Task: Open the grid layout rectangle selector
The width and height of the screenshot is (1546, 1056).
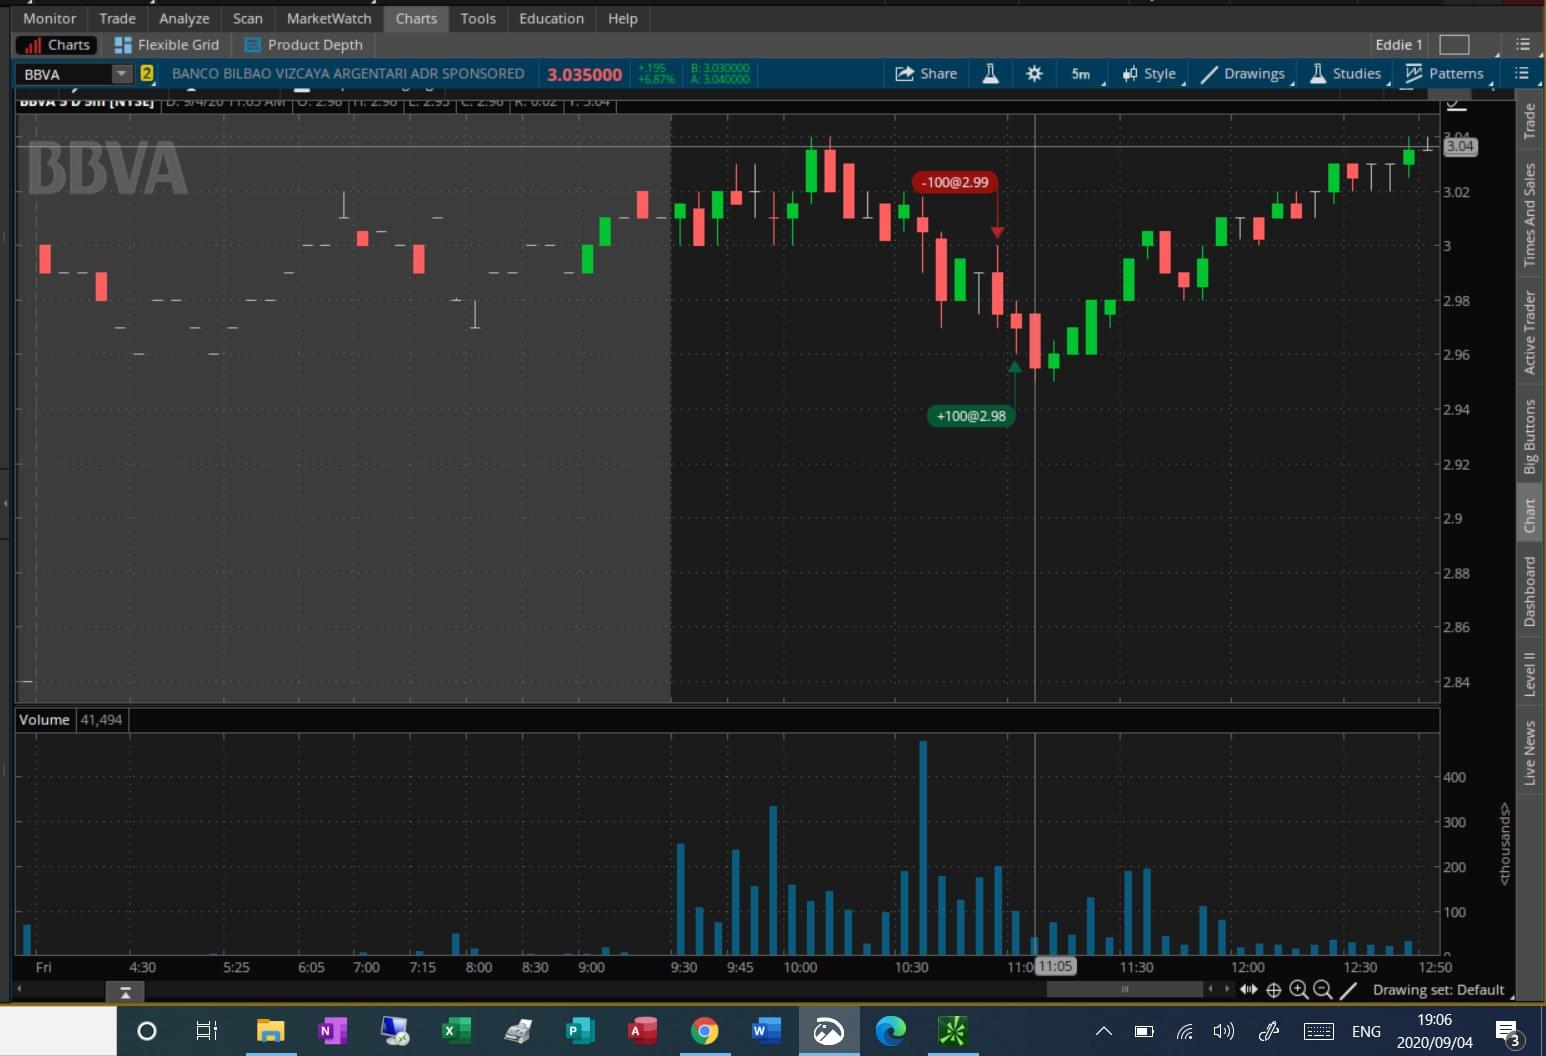Action: (x=1454, y=44)
